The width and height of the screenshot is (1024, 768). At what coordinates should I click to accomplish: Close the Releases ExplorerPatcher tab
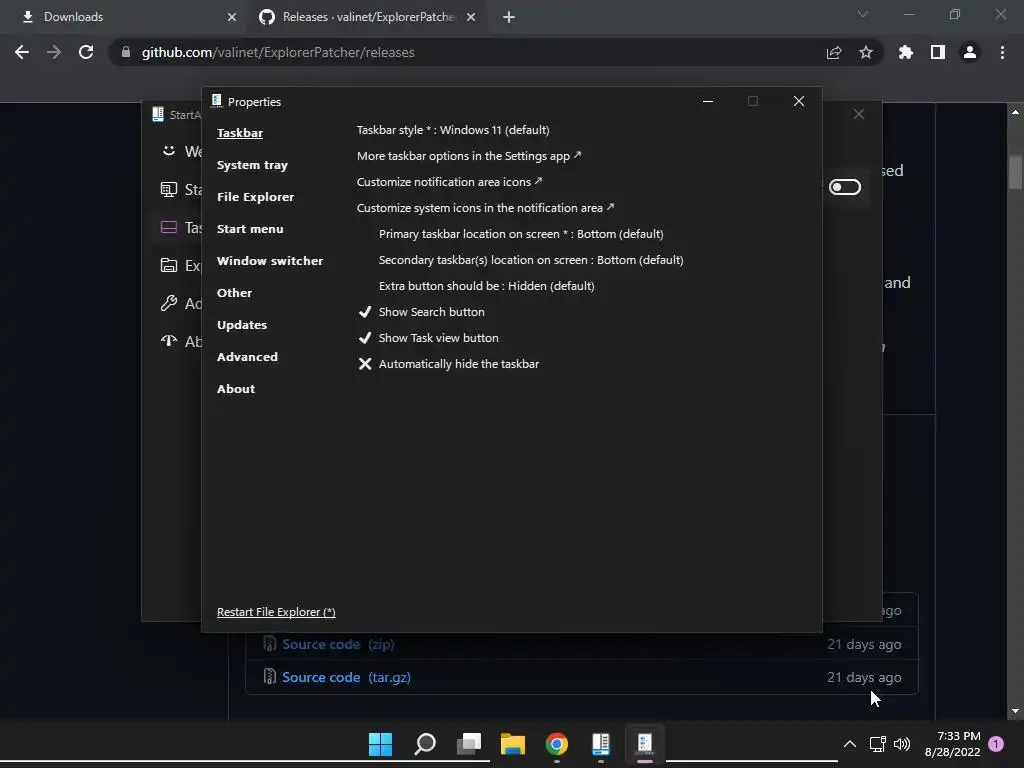[471, 17]
